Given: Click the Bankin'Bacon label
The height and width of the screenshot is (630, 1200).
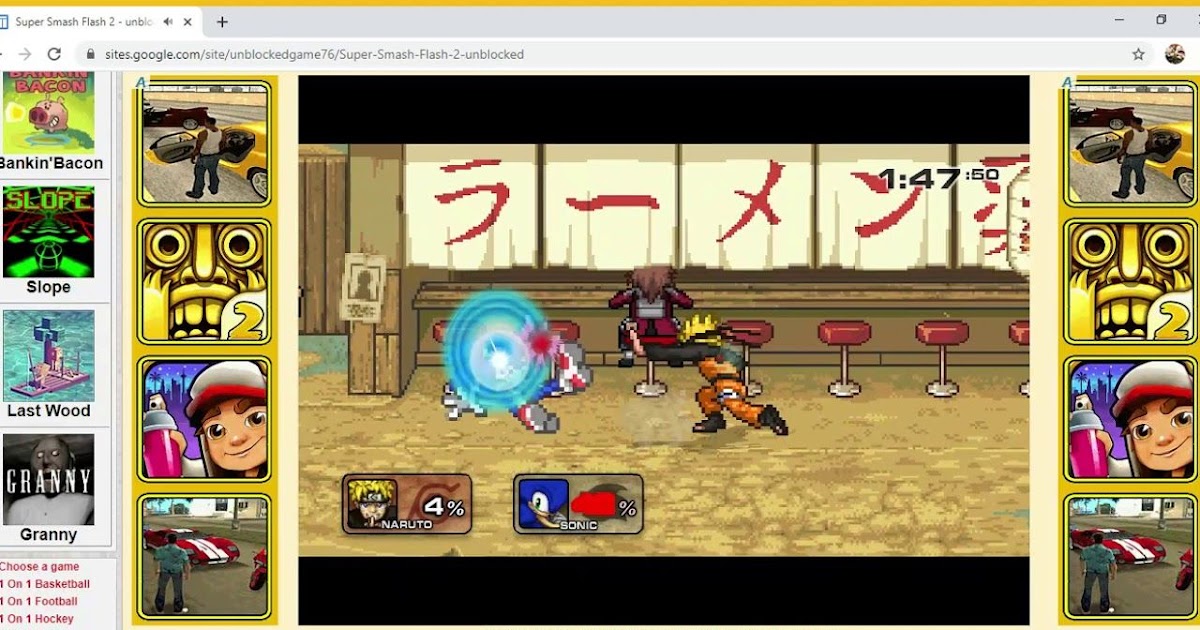Looking at the screenshot, I should pos(50,163).
